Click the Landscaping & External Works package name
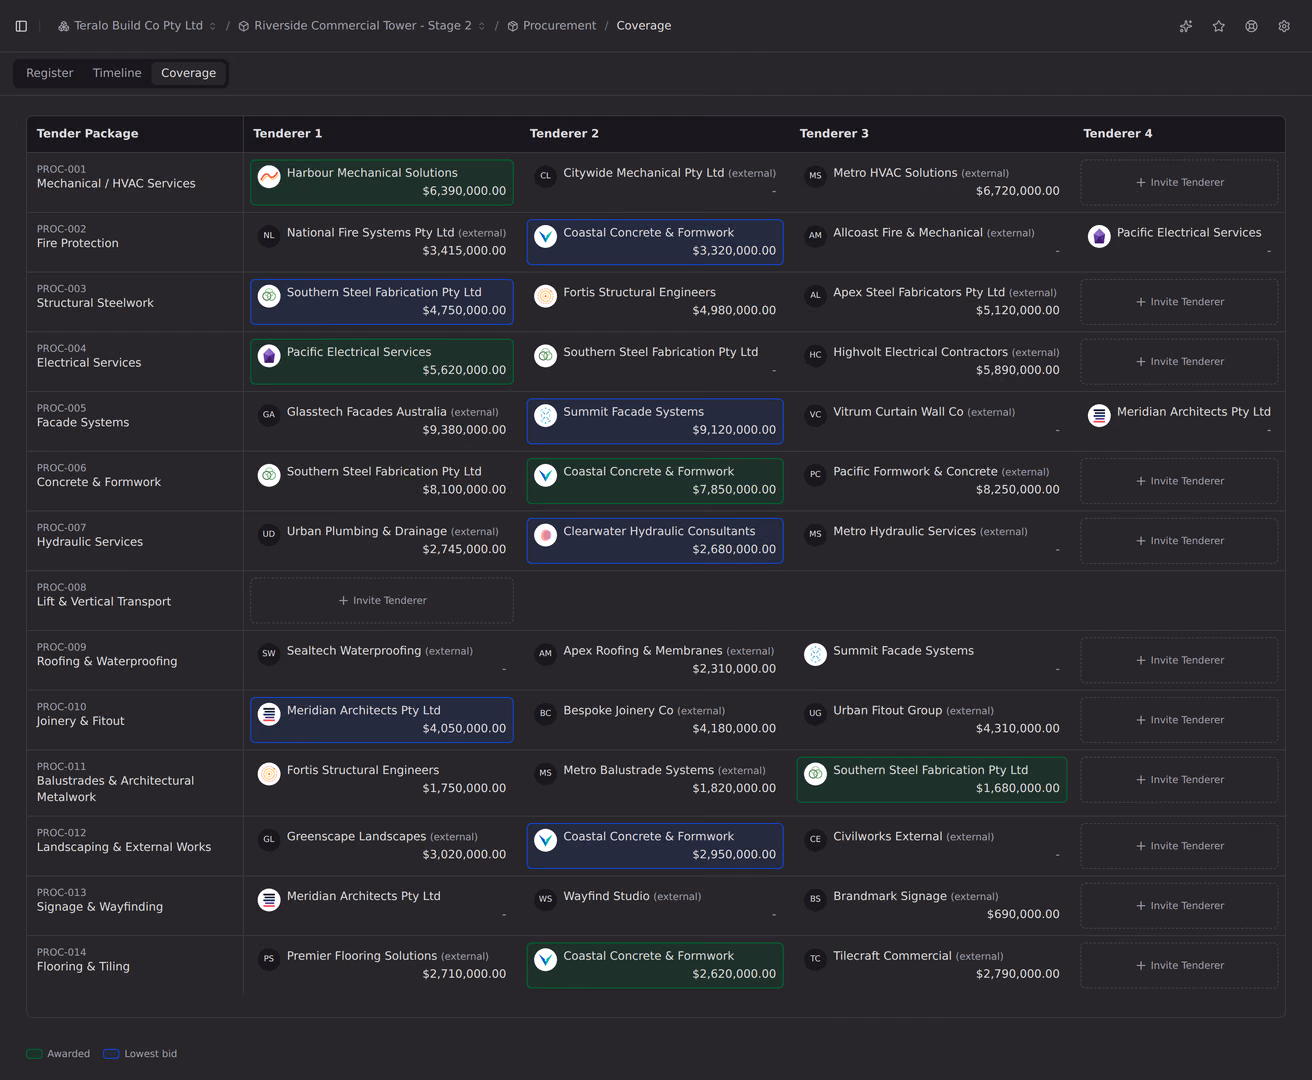The image size is (1312, 1080). click(x=124, y=847)
